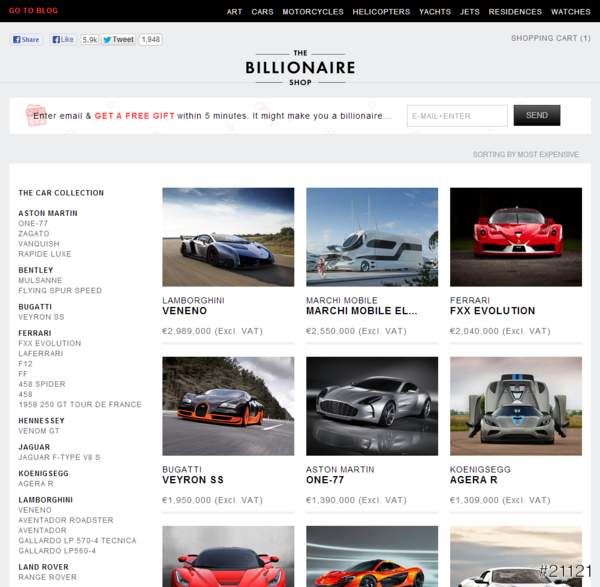Select 1958 250 GT TOUR DE FRANCE
Image resolution: width=600 pixels, height=587 pixels.
click(80, 404)
